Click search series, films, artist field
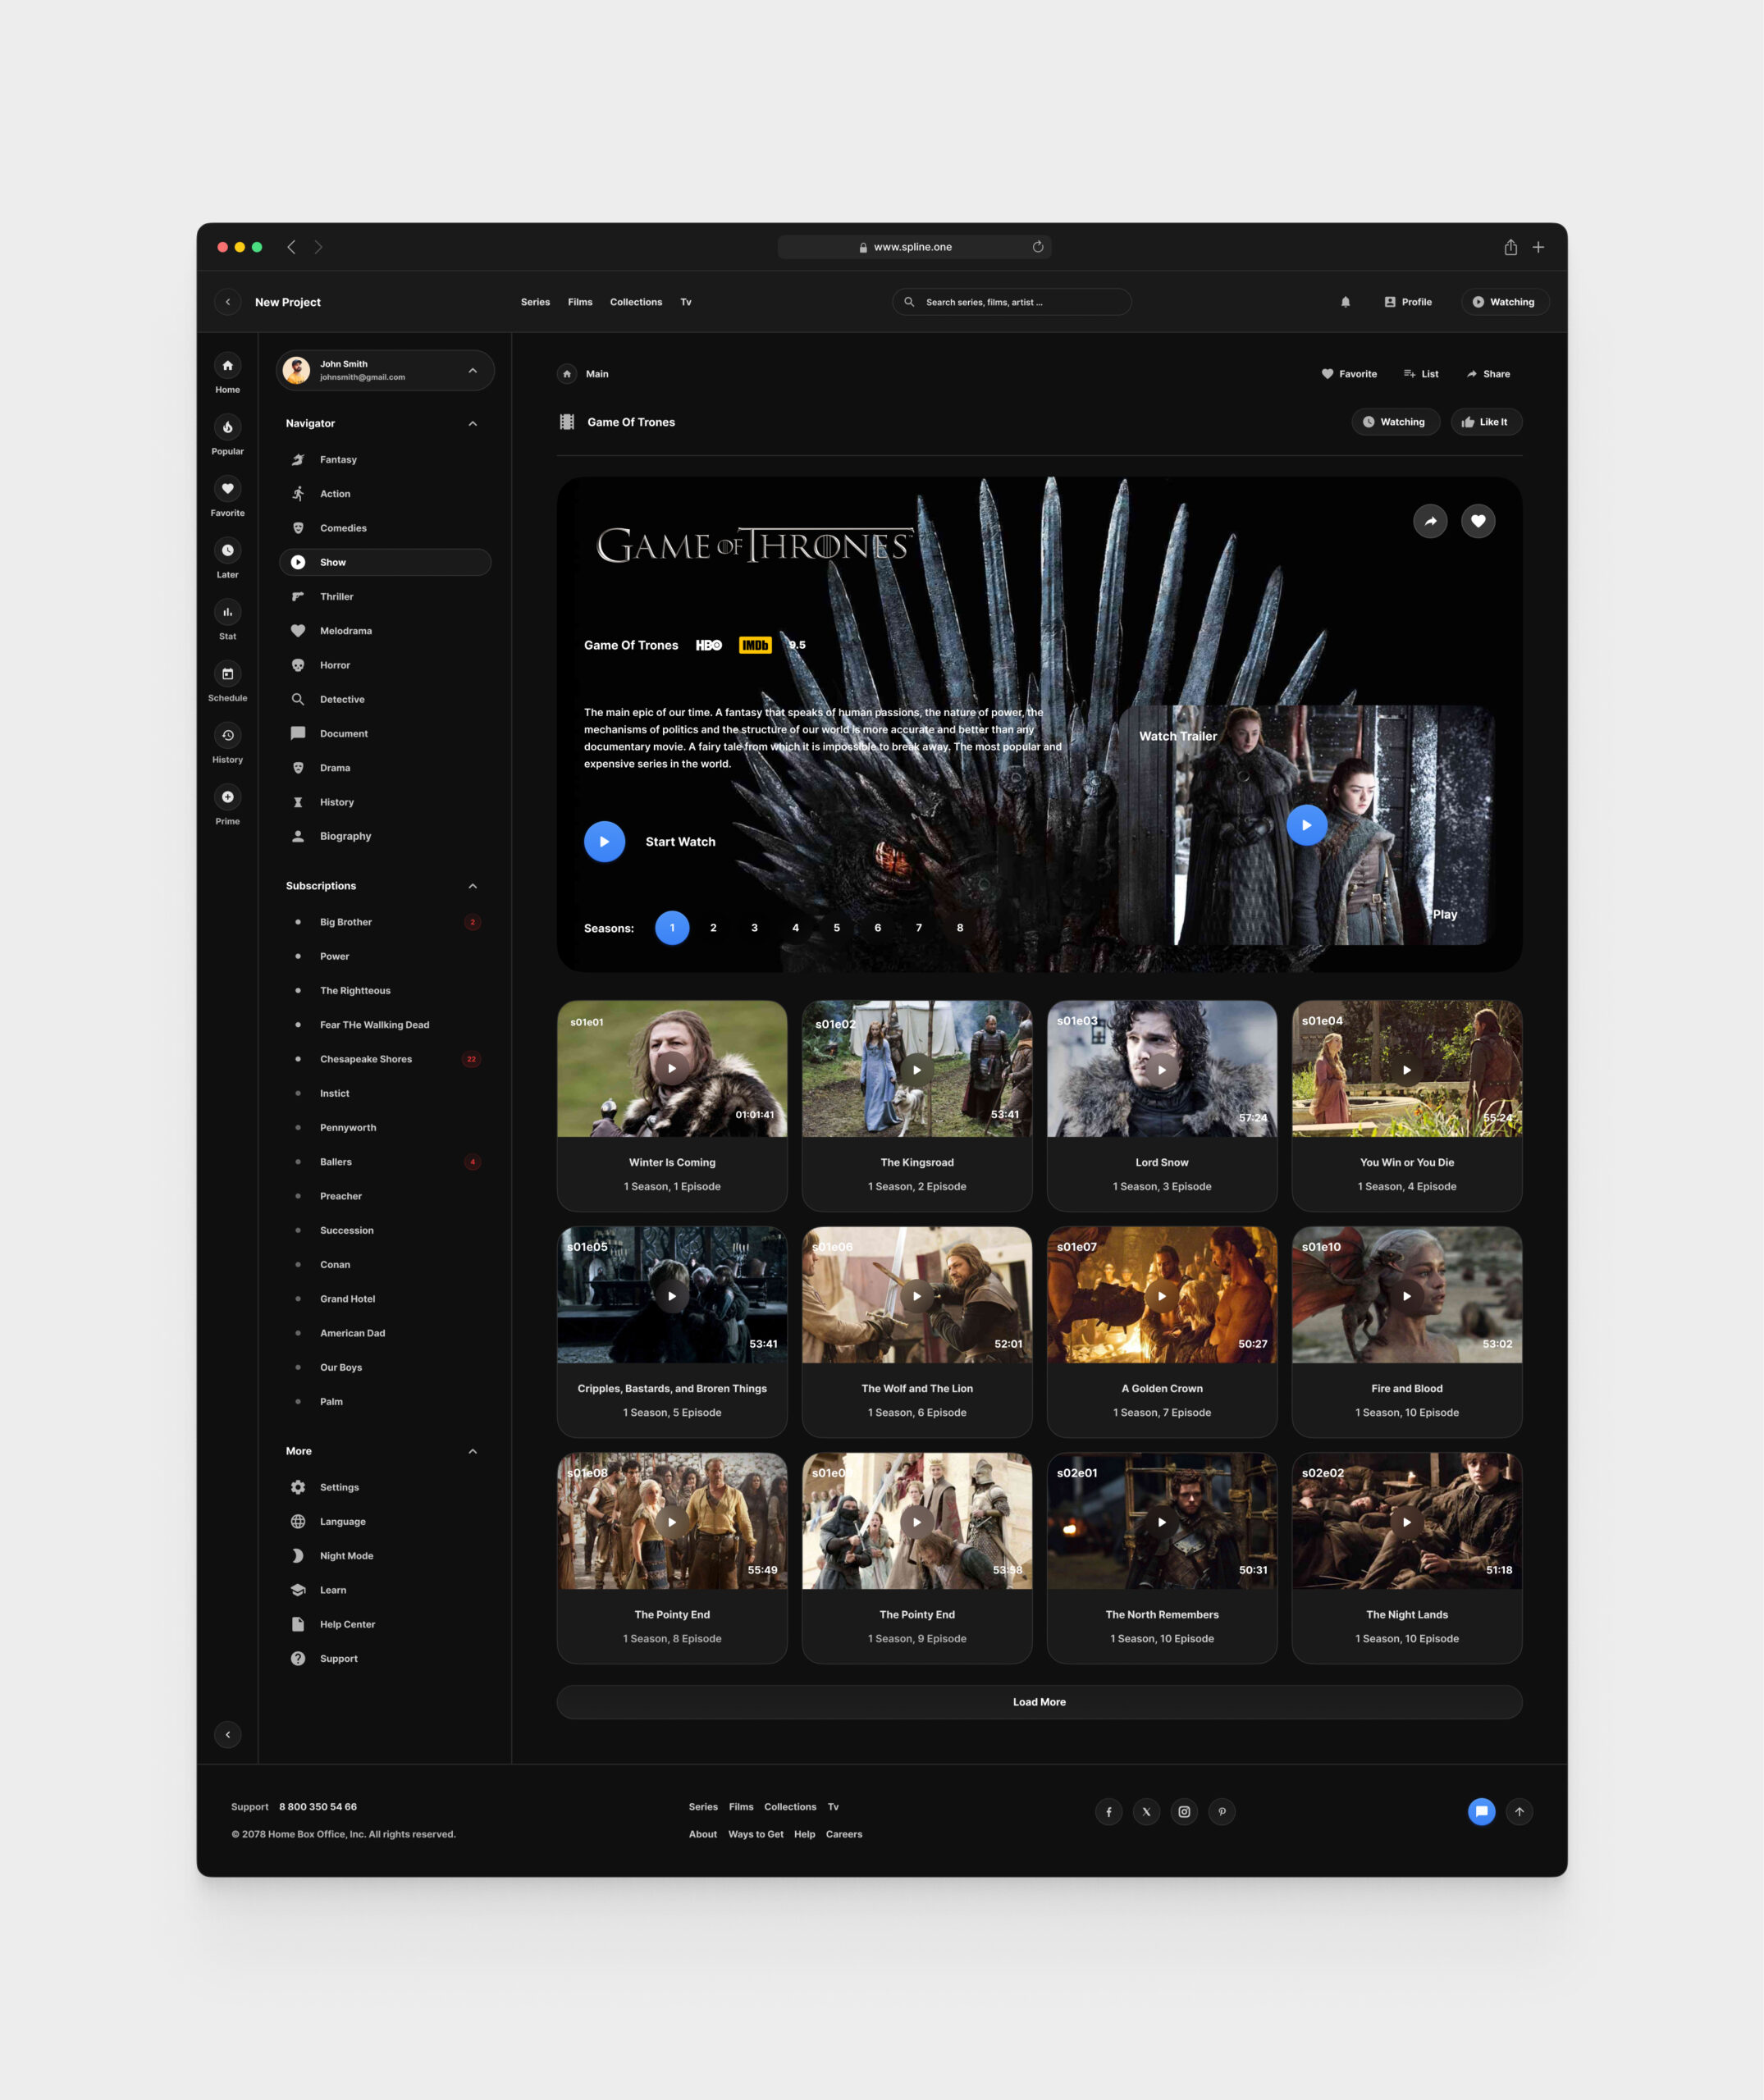Viewport: 1764px width, 2100px height. tap(1011, 302)
